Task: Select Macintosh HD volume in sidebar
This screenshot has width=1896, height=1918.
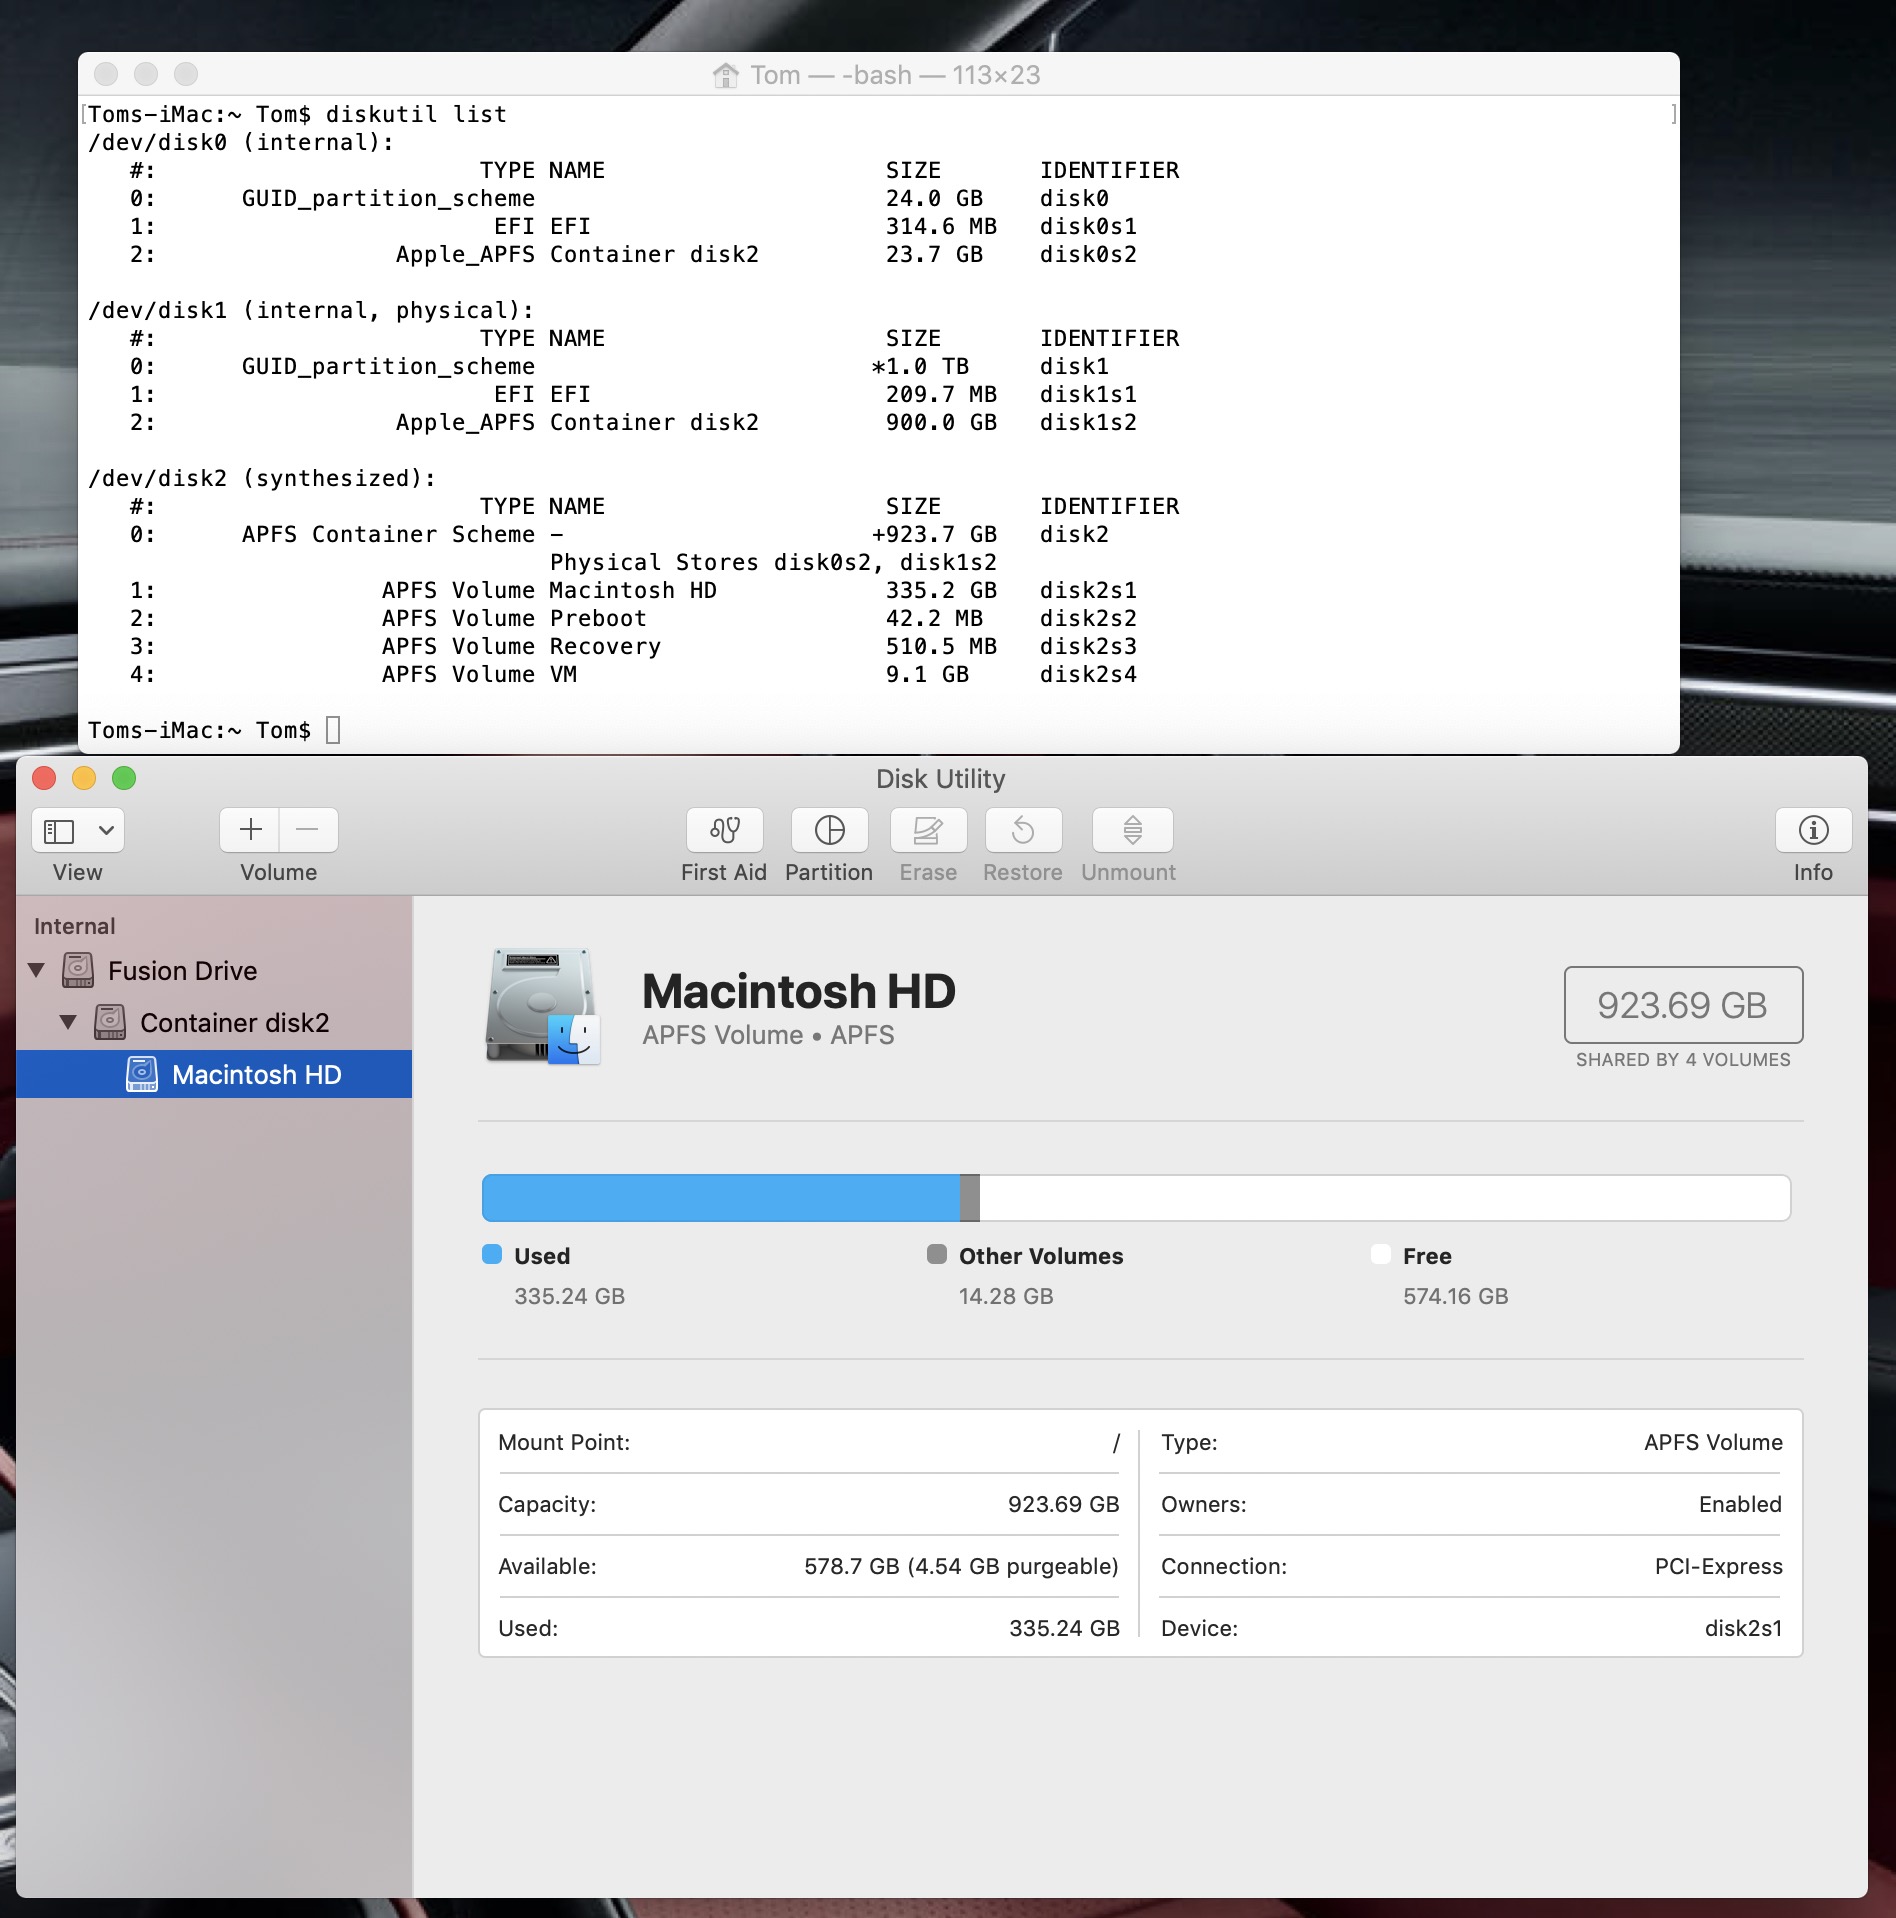Action: [x=214, y=1074]
